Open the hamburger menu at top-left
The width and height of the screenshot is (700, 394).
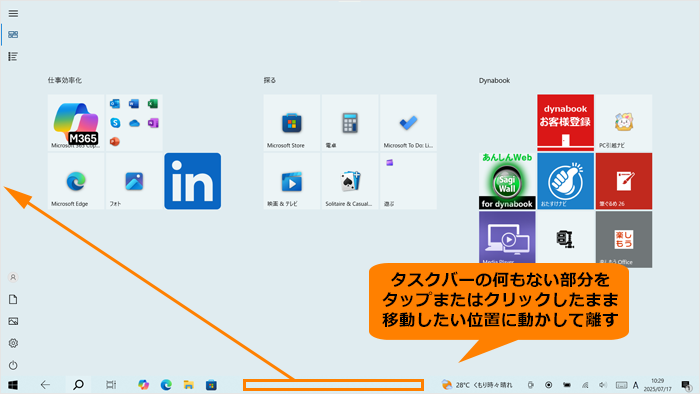13,13
